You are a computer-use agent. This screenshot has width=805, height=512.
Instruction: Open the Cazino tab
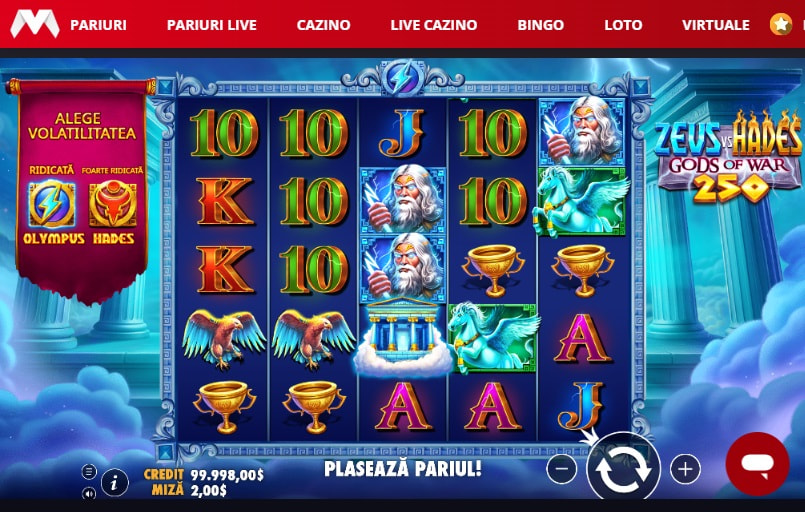pyautogui.click(x=323, y=25)
